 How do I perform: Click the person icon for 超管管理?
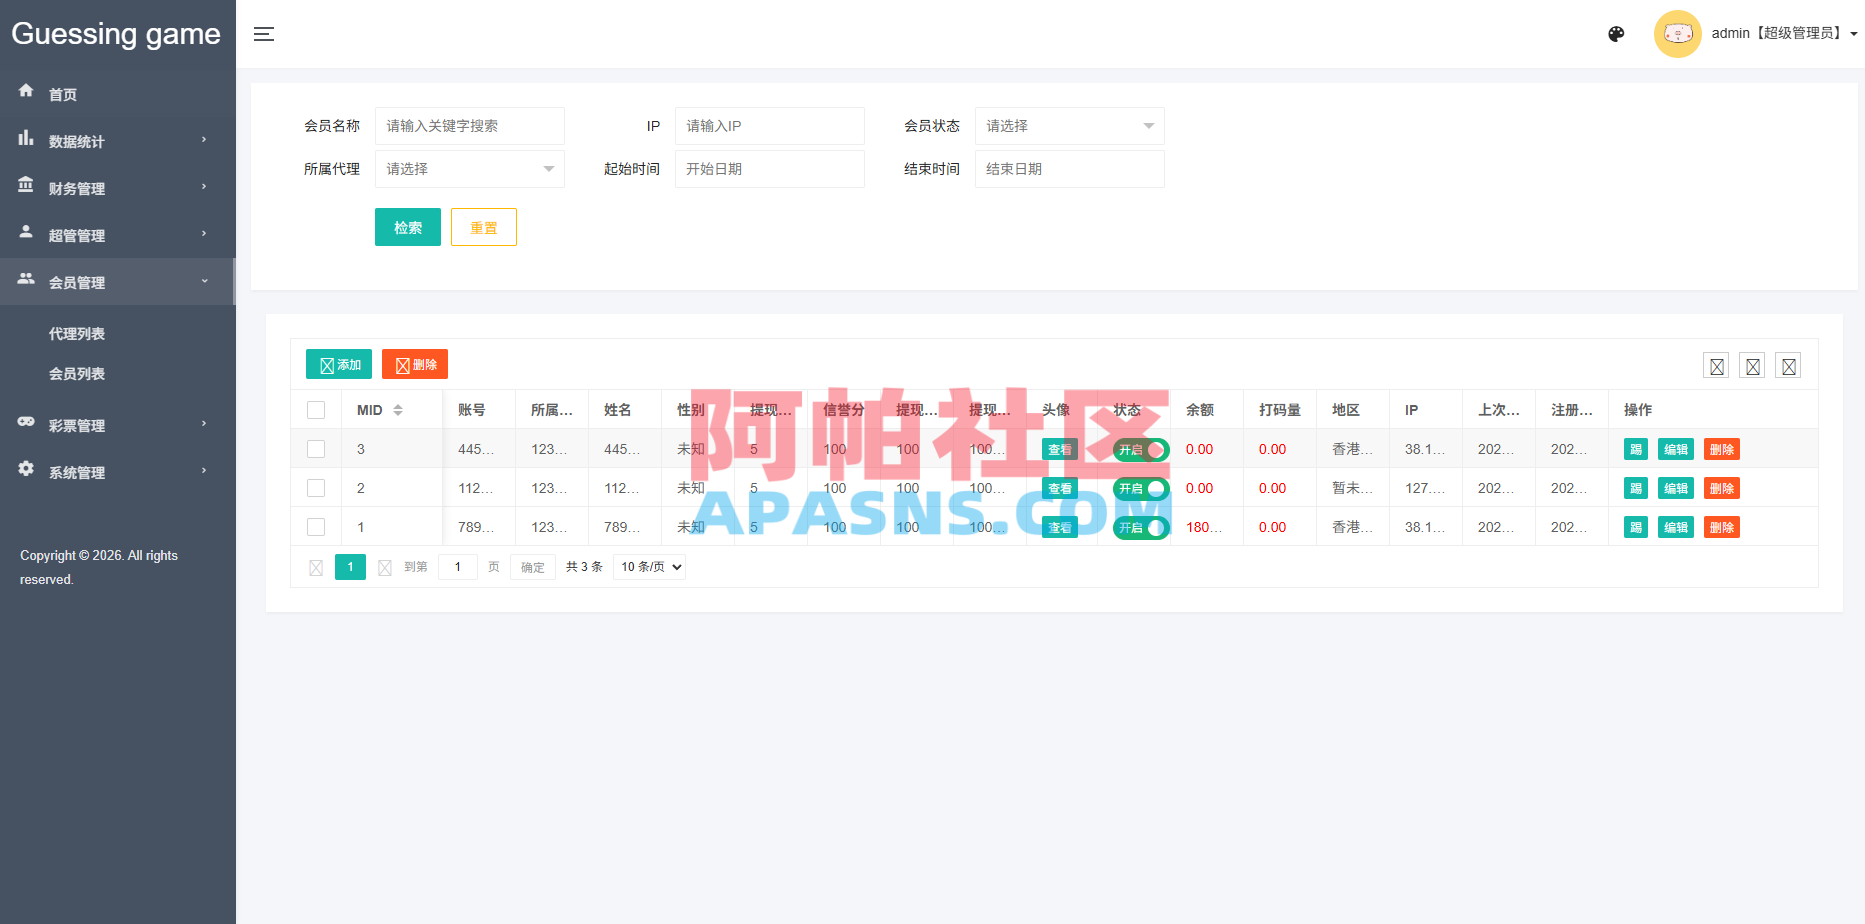tap(26, 231)
